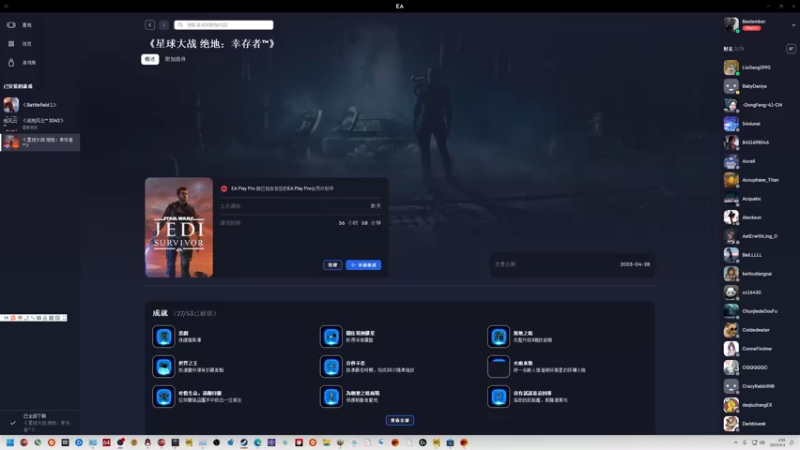Go back using the left arrow button
The image size is (800, 450).
tap(149, 25)
